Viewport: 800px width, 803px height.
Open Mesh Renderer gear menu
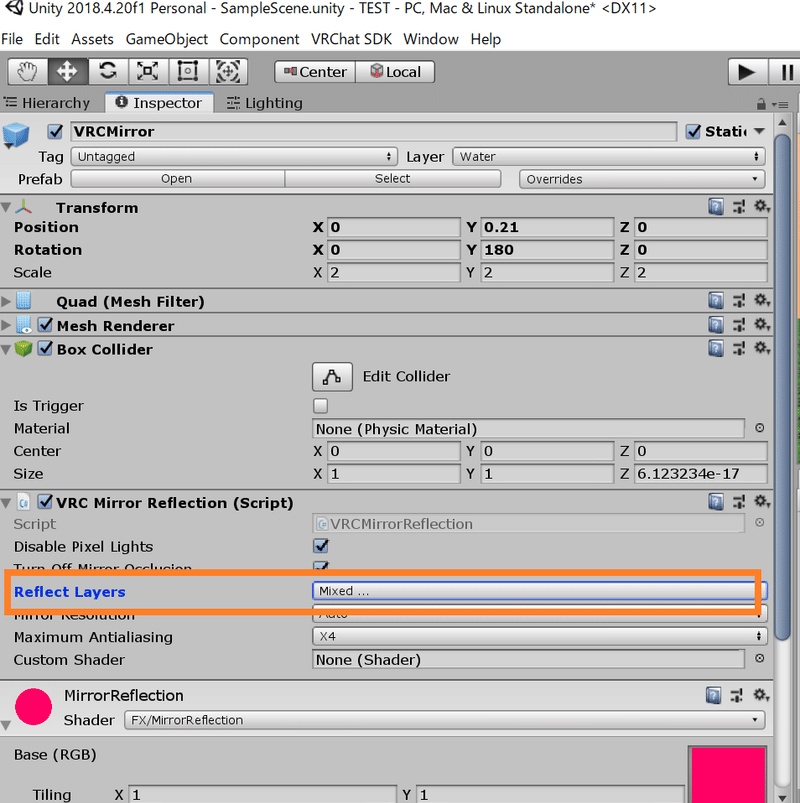(x=762, y=324)
